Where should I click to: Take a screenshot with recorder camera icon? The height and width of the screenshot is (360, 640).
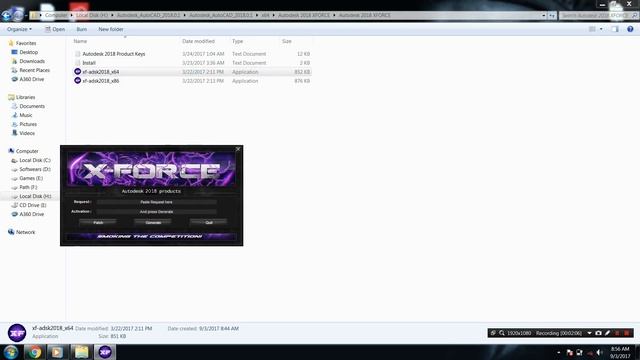click(598, 333)
